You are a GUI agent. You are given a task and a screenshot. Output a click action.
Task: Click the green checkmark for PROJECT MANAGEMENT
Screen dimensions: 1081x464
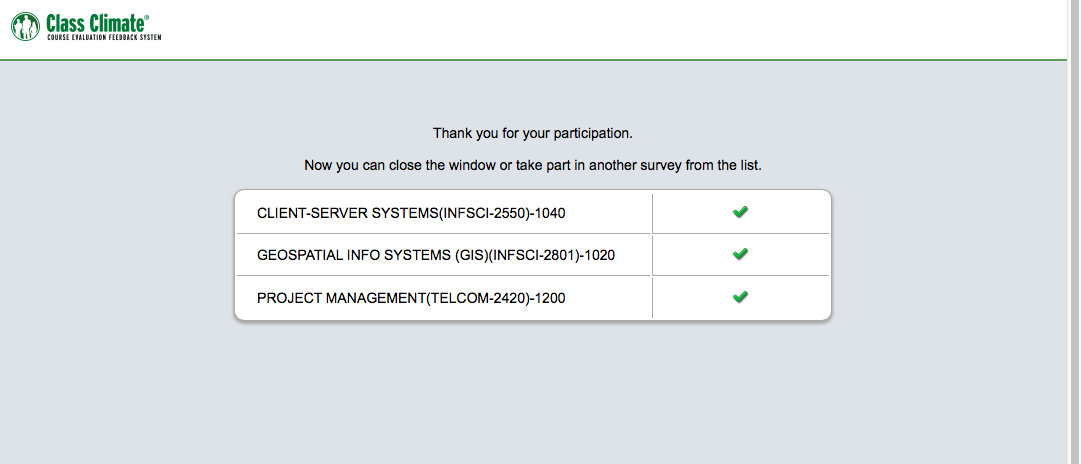740,297
